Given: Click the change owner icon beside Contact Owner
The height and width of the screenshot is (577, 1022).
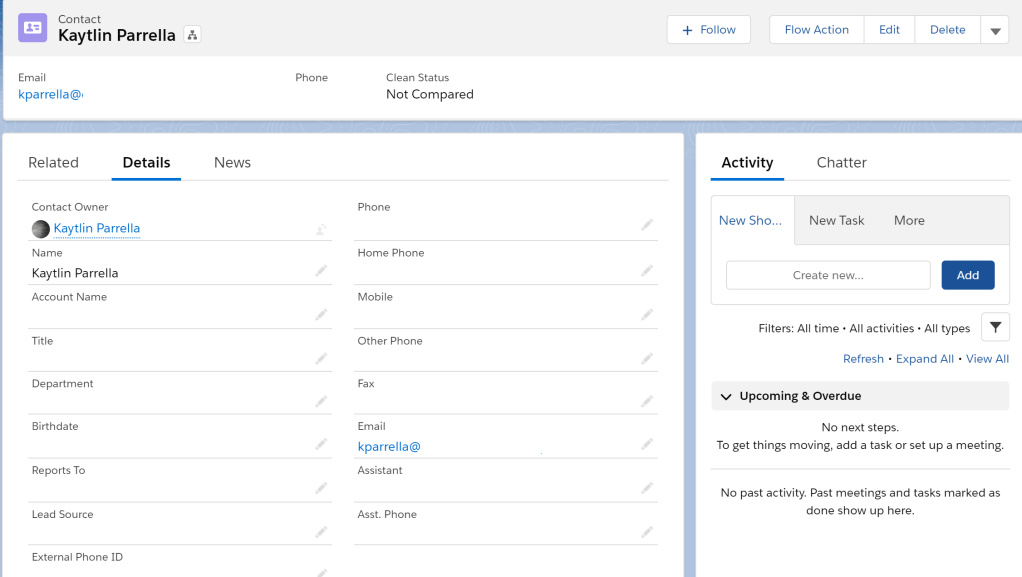Looking at the screenshot, I should (x=321, y=229).
